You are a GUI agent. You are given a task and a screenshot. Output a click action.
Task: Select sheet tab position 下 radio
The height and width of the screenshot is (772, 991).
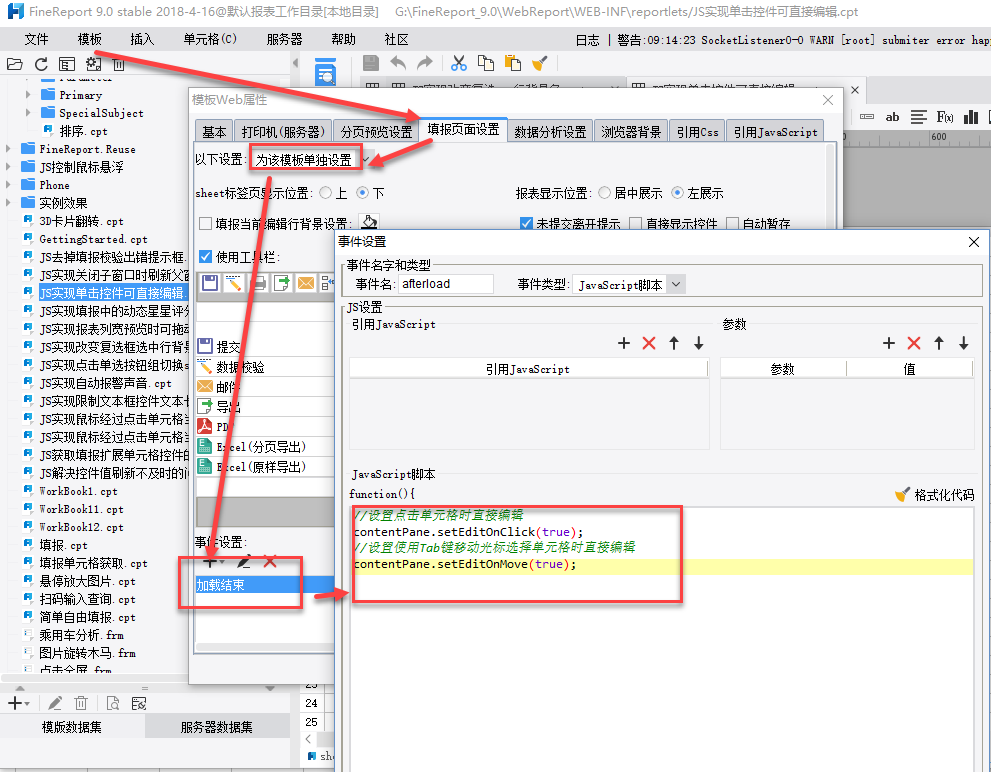pyautogui.click(x=362, y=192)
